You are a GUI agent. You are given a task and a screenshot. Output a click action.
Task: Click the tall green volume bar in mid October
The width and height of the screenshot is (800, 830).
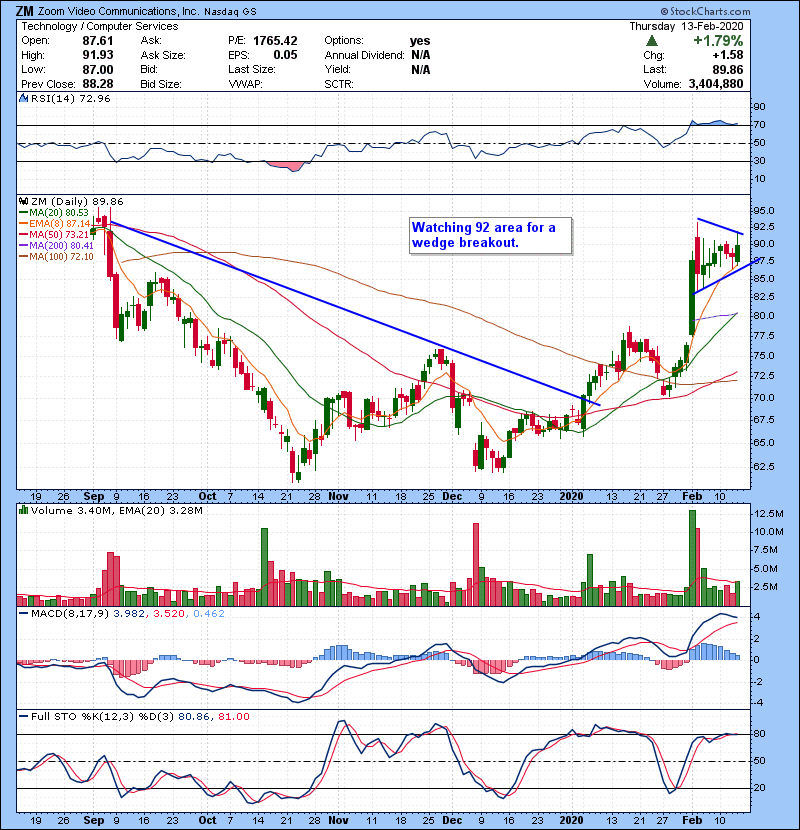pos(264,567)
